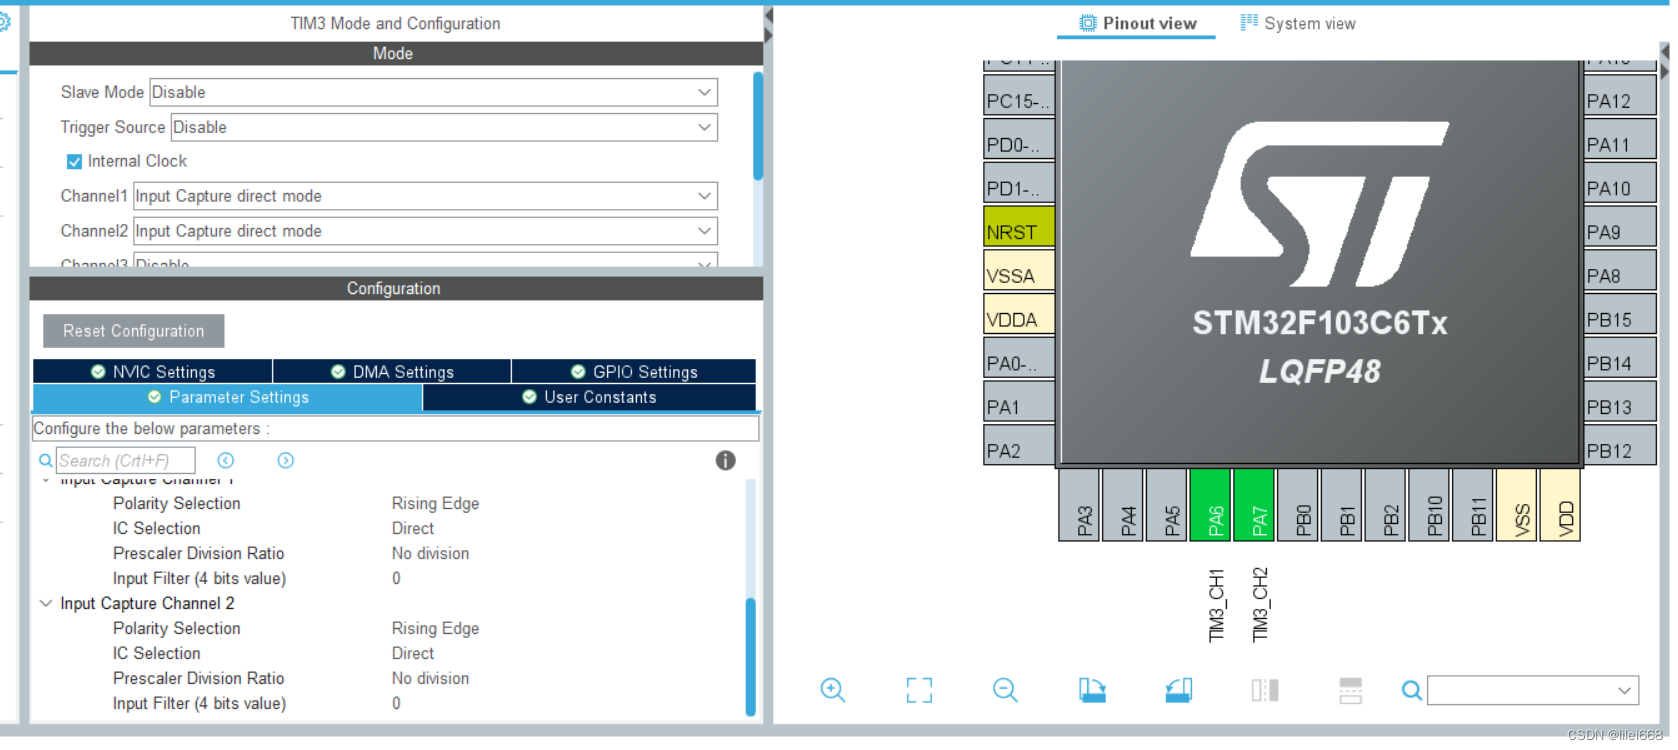Click the NRST pin
The height and width of the screenshot is (750, 1678).
(x=1019, y=226)
